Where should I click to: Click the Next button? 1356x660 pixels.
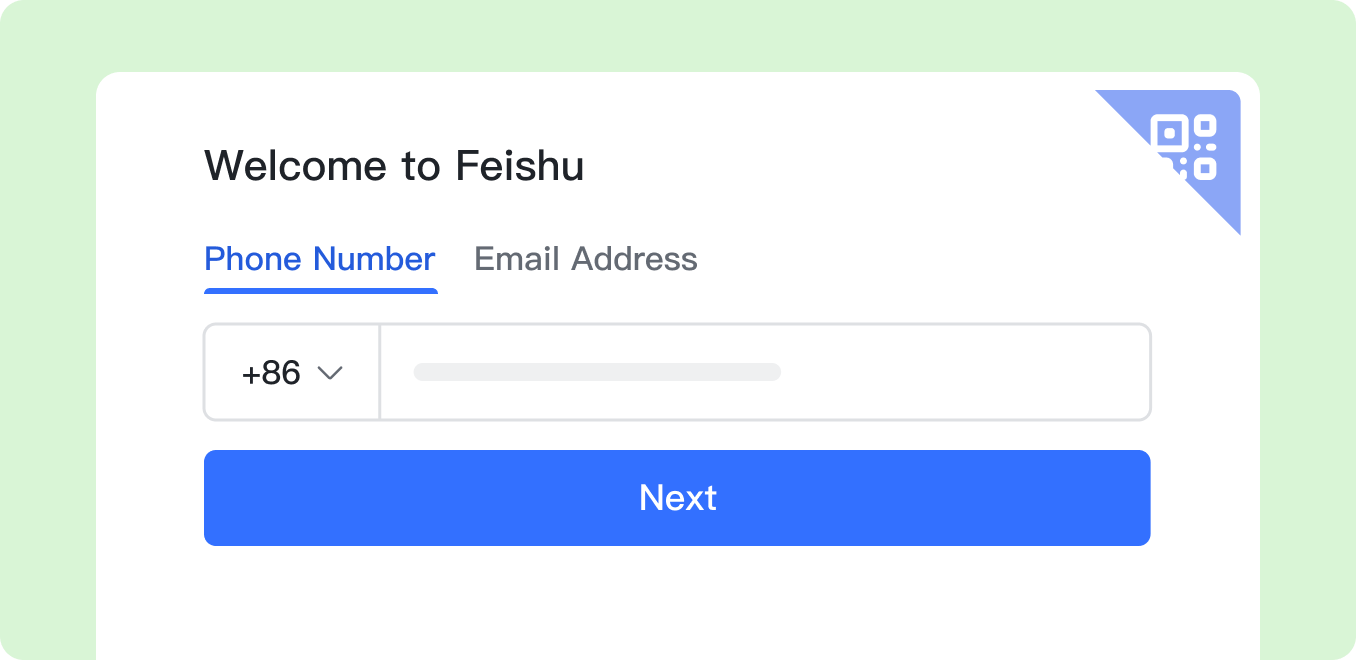pyautogui.click(x=677, y=498)
